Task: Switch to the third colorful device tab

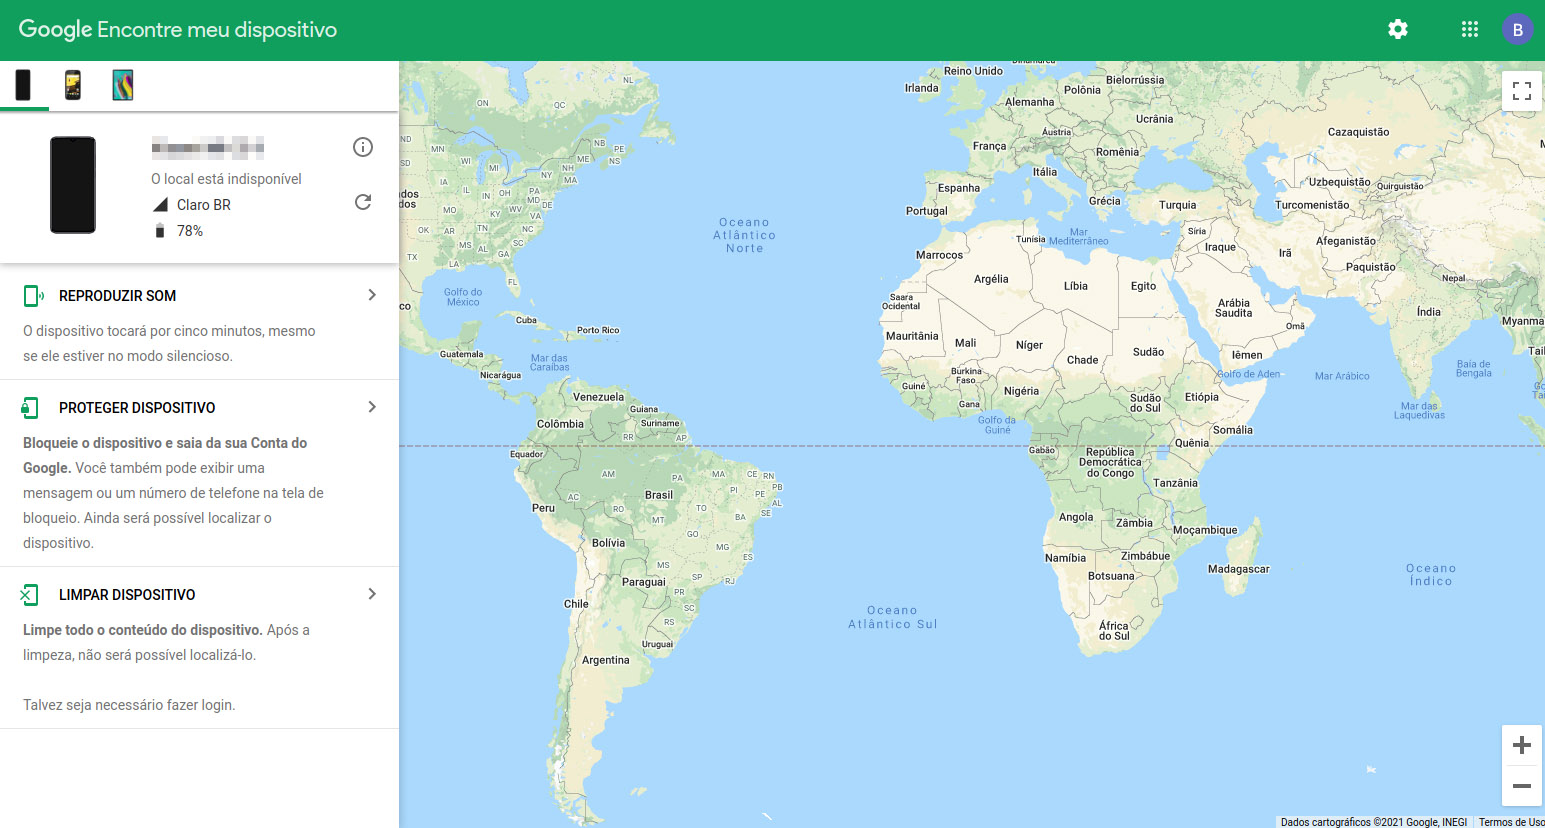Action: [123, 85]
